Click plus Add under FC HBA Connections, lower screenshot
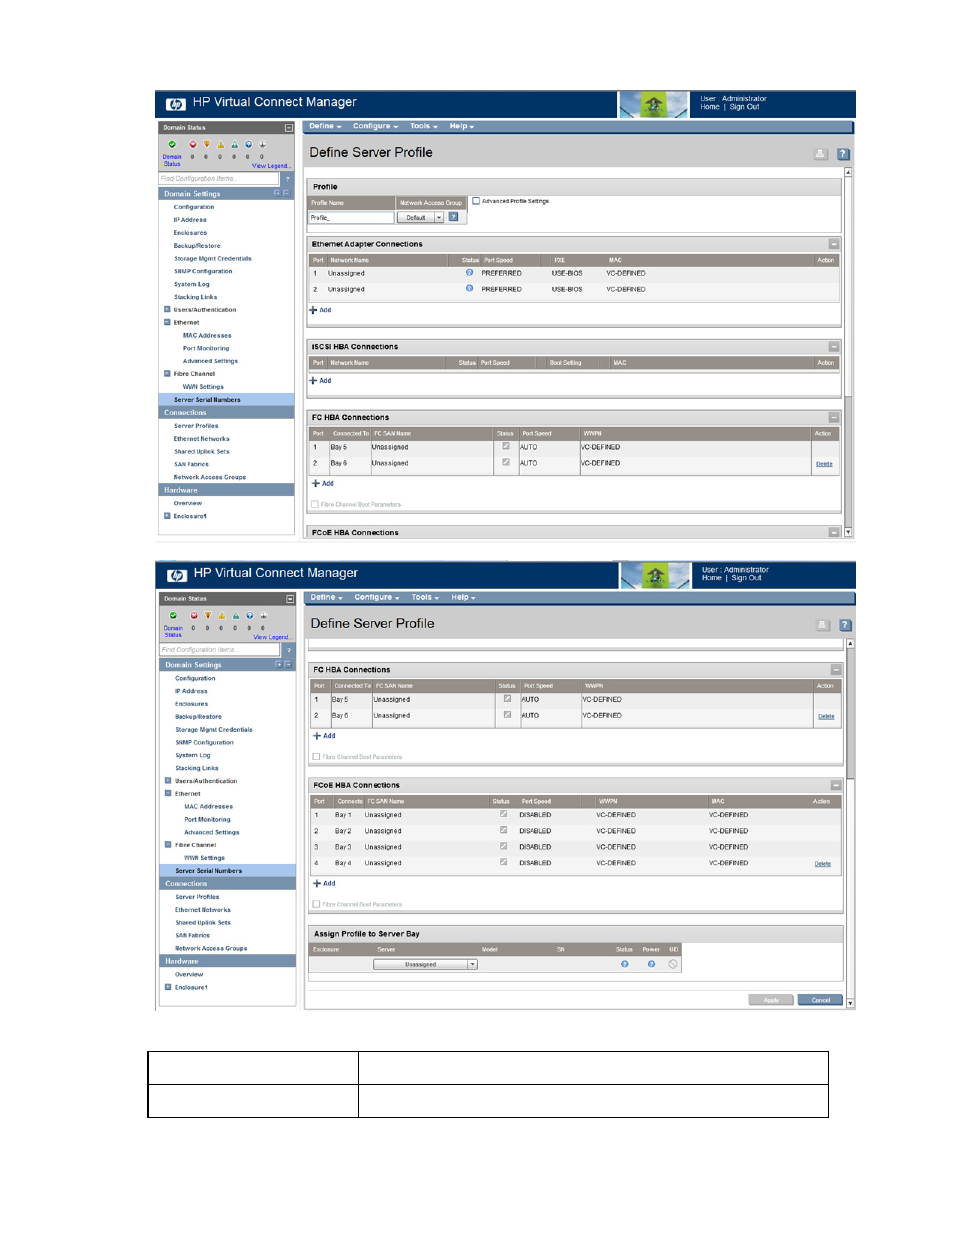Screen dimensions: 954x1235 (324, 736)
